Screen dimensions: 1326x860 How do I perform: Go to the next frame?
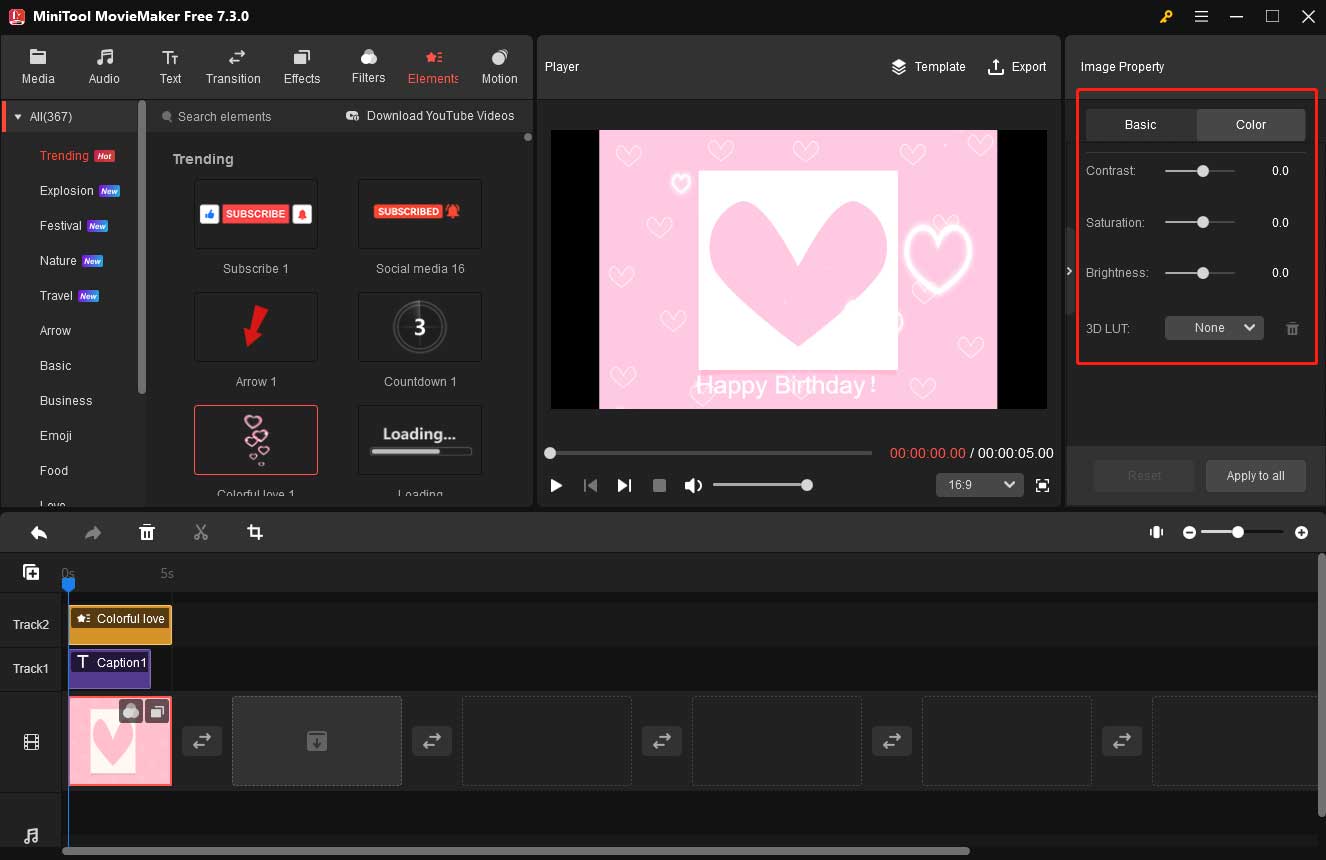[x=624, y=485]
